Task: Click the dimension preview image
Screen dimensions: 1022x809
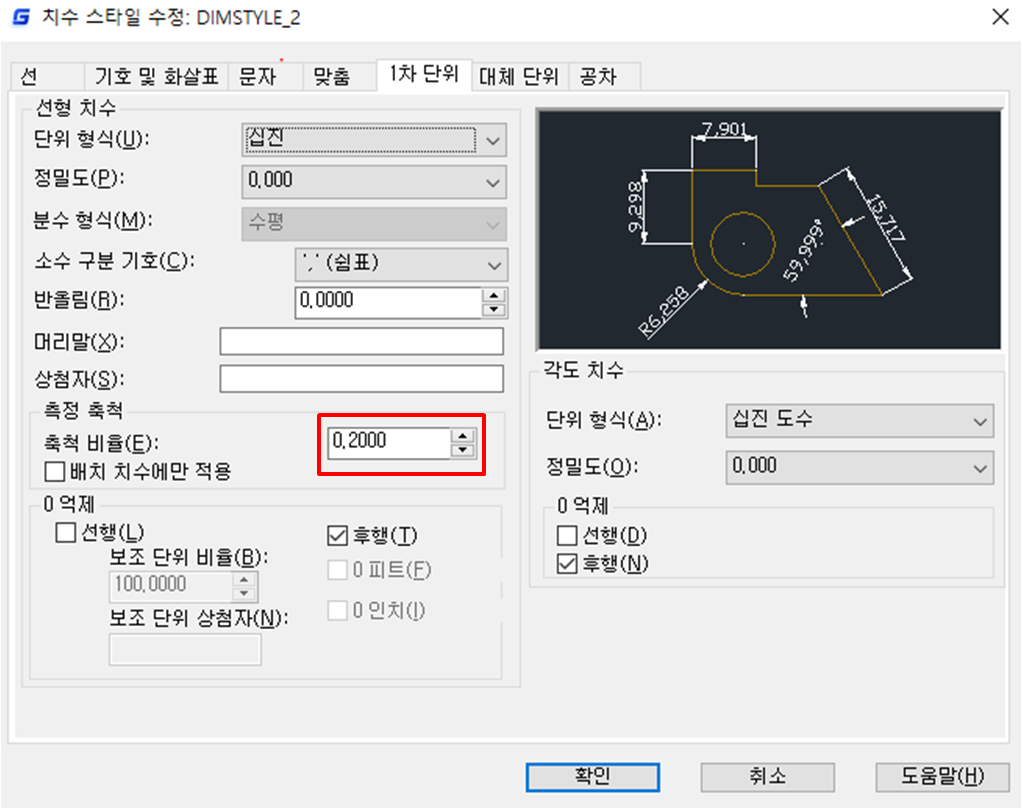Action: point(770,229)
